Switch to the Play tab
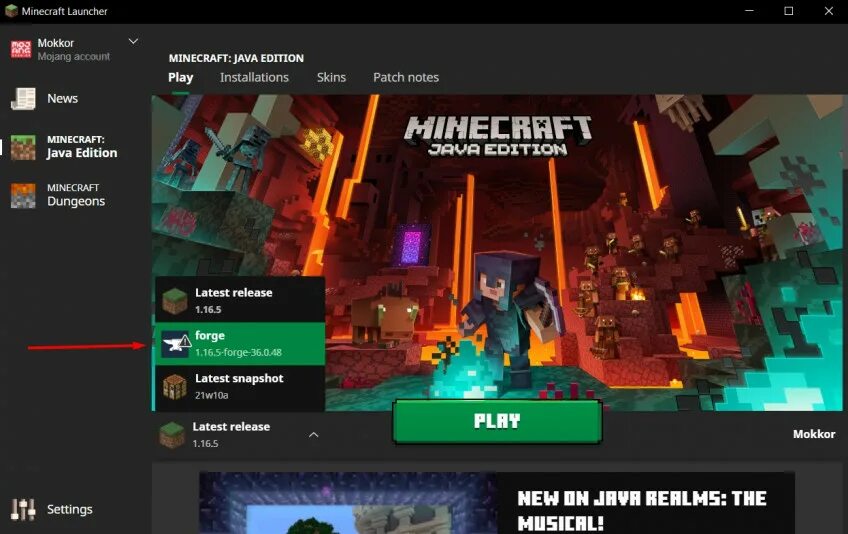This screenshot has width=848, height=534. [181, 77]
